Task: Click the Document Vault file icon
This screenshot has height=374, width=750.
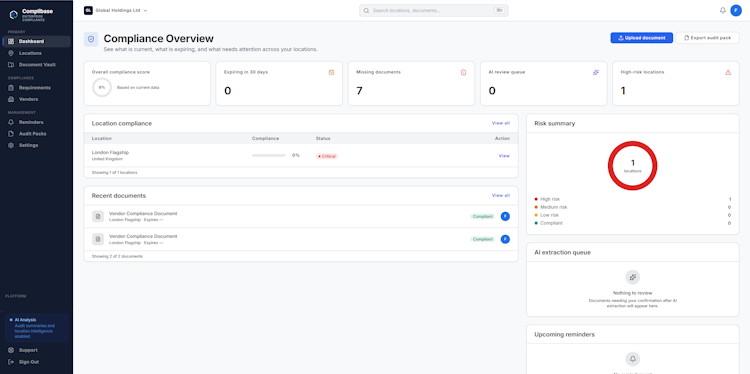Action: pyautogui.click(x=11, y=65)
